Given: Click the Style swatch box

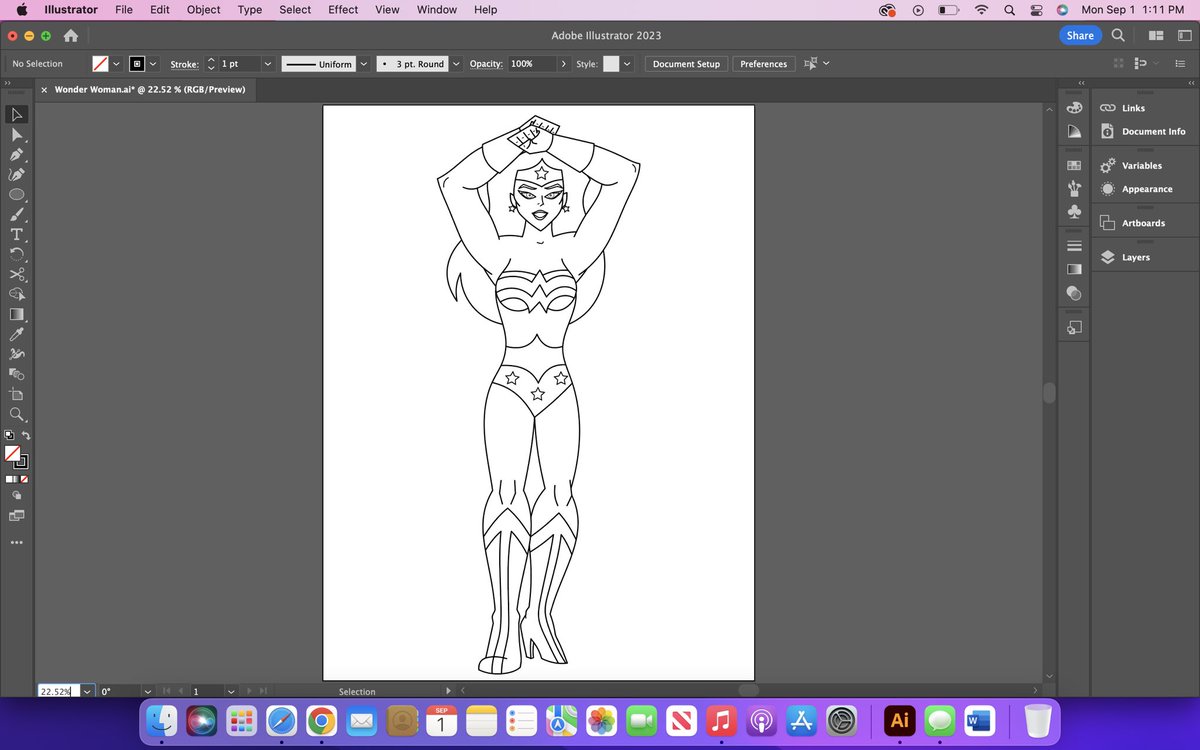Looking at the screenshot, I should (611, 64).
